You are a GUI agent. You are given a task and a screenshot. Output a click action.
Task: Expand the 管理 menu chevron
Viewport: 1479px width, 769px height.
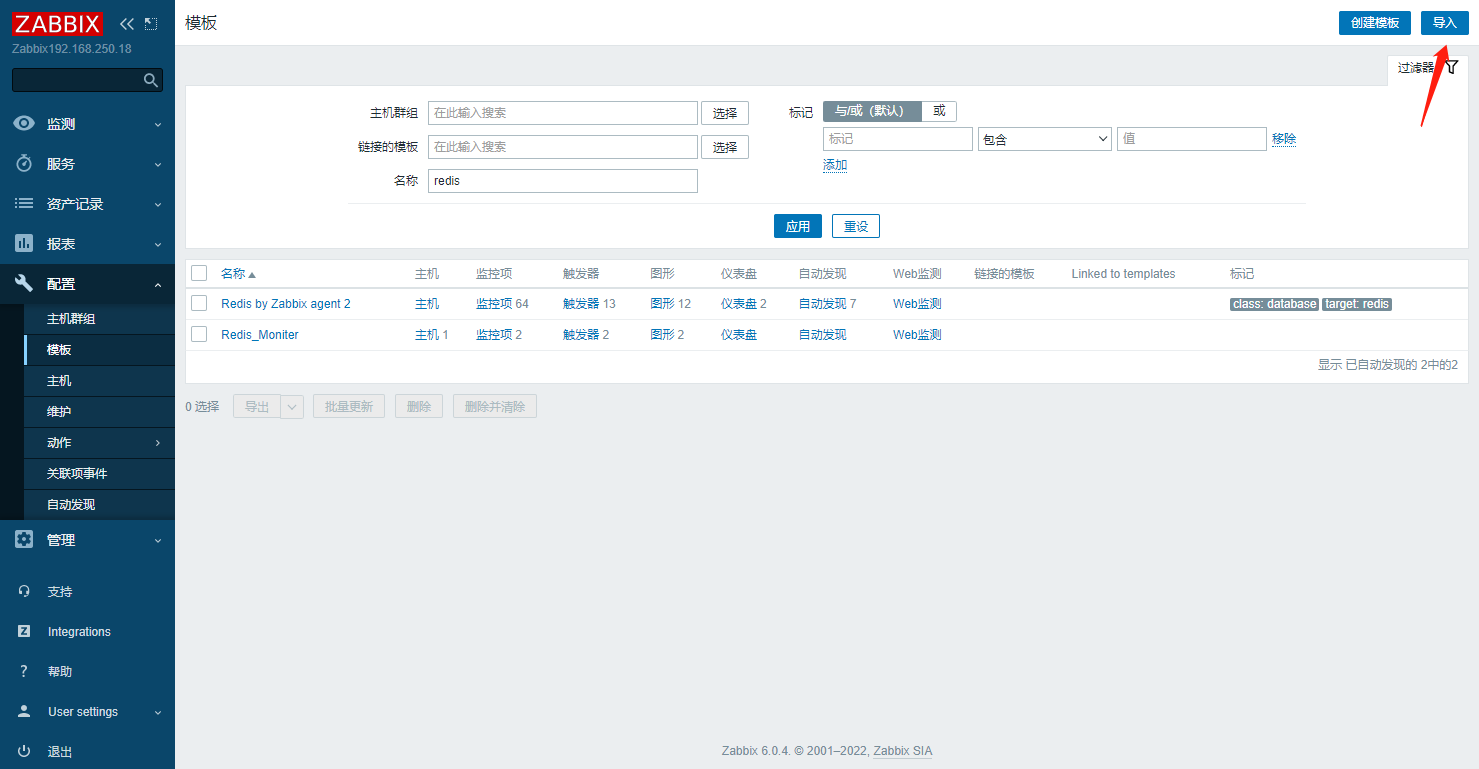click(x=158, y=540)
